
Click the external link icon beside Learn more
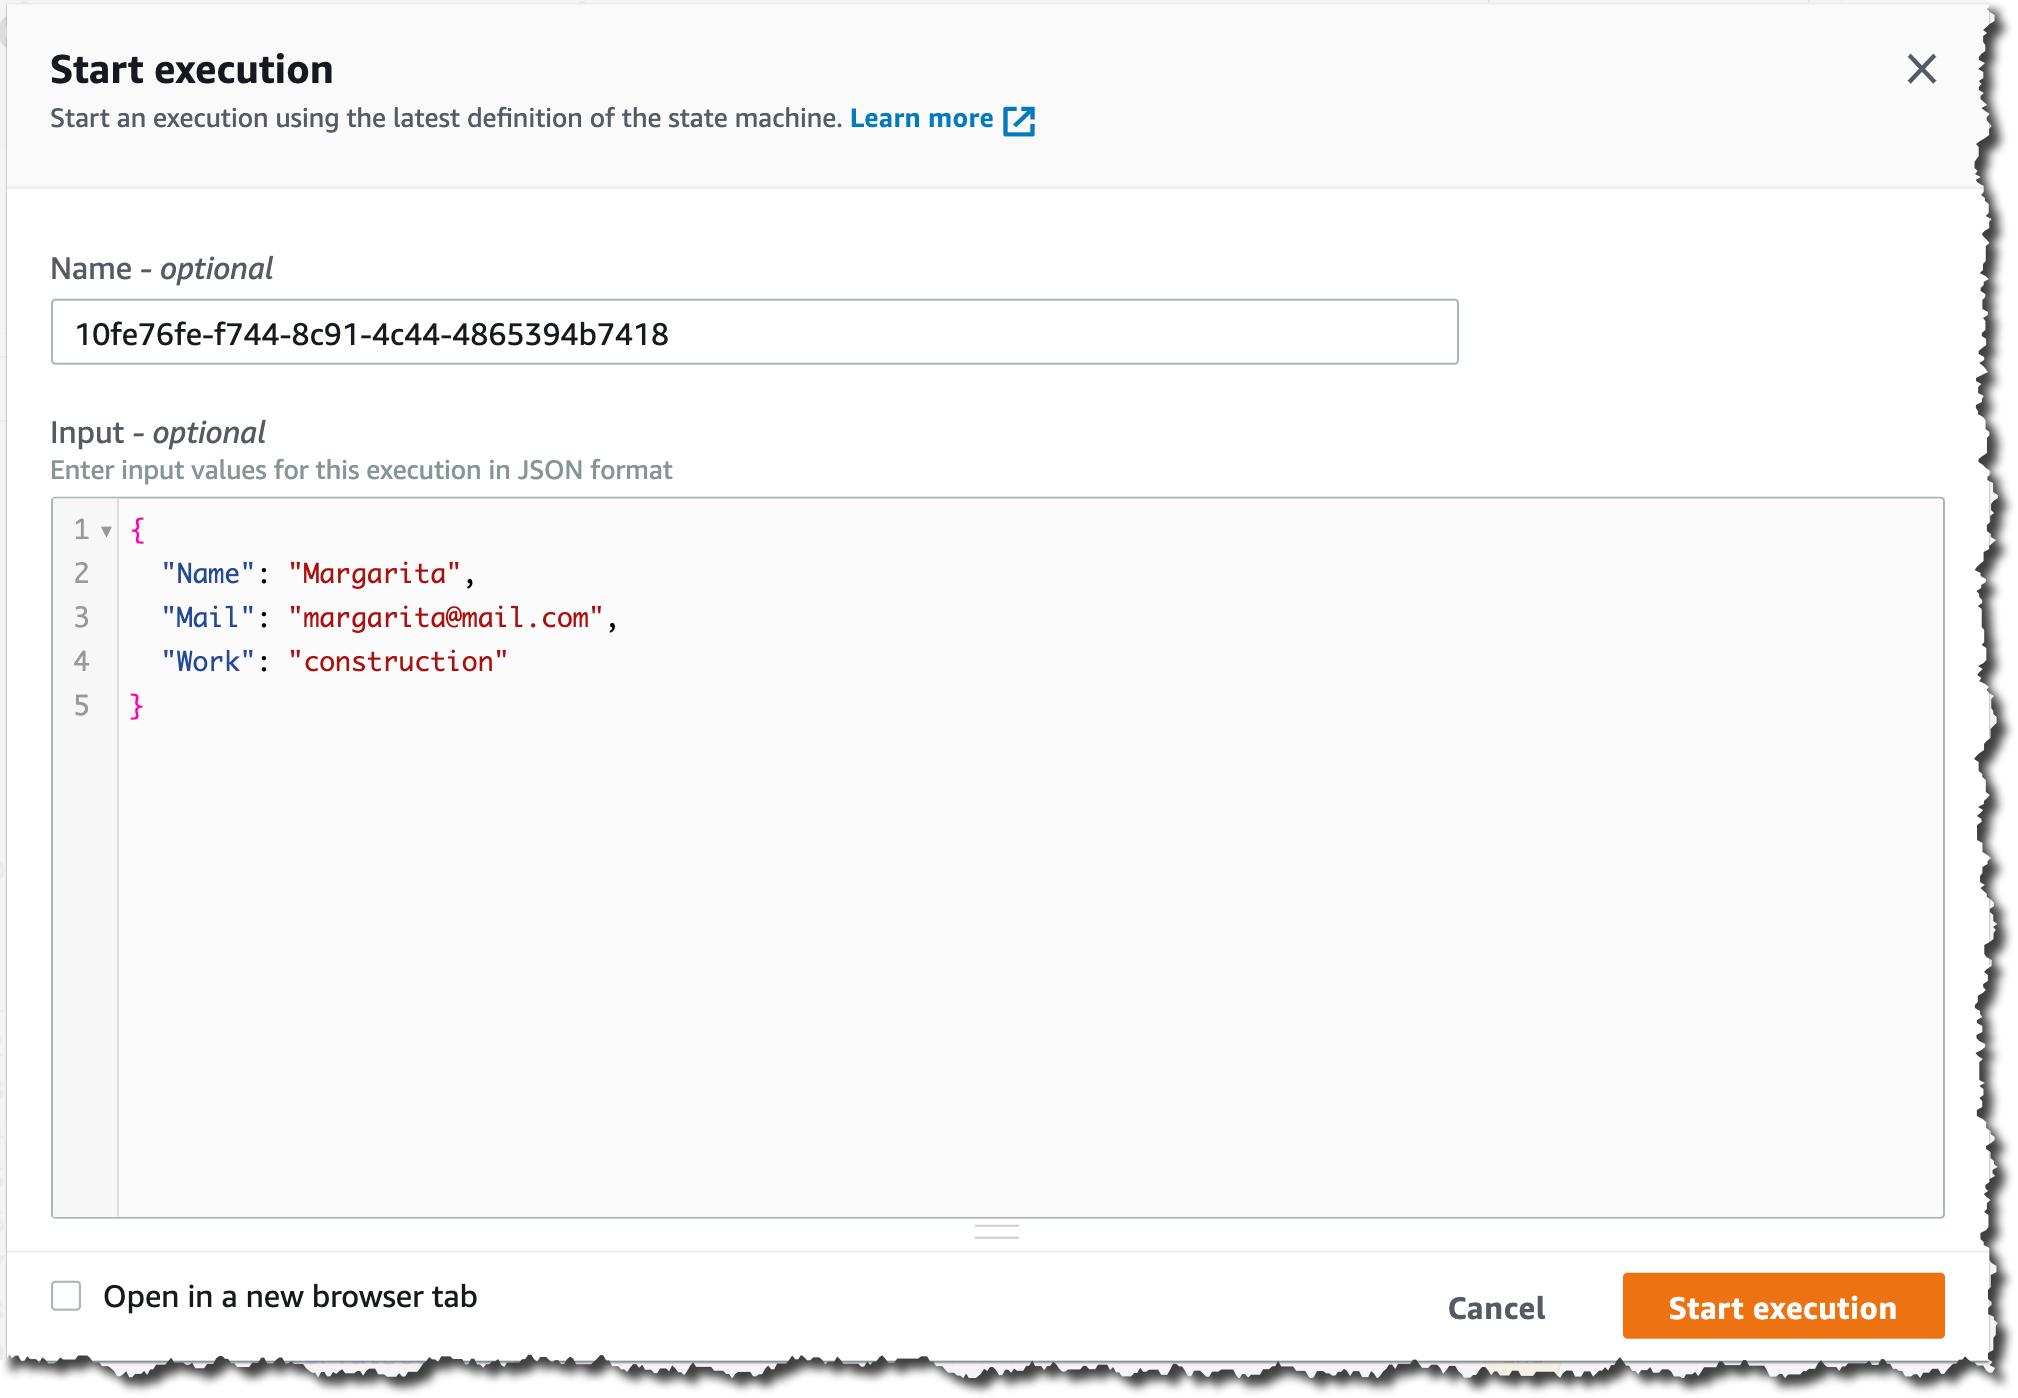pyautogui.click(x=1018, y=120)
